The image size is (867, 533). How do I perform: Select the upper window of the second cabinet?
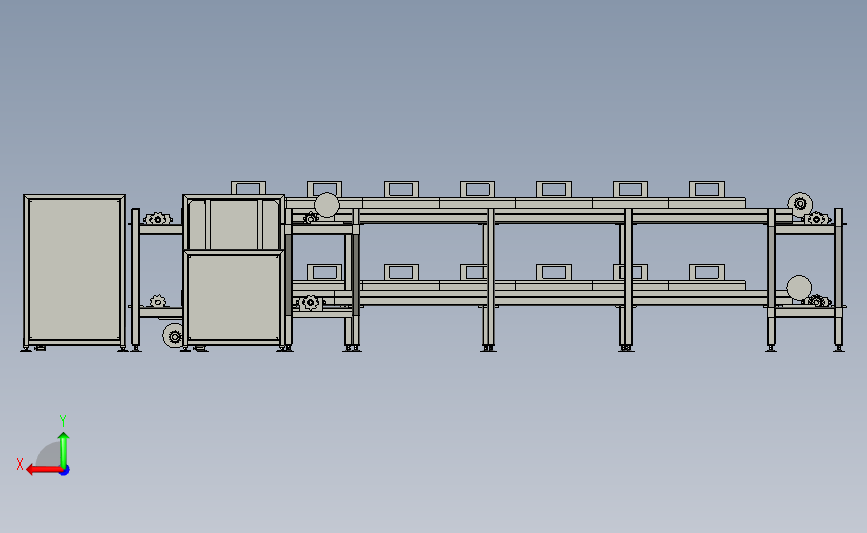coord(233,224)
